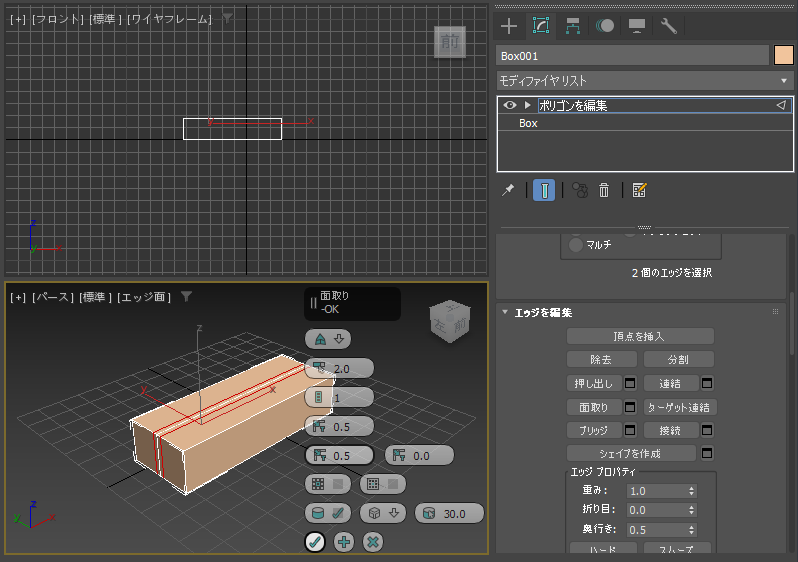
Task: Toggle show end result button
Action: point(544,190)
